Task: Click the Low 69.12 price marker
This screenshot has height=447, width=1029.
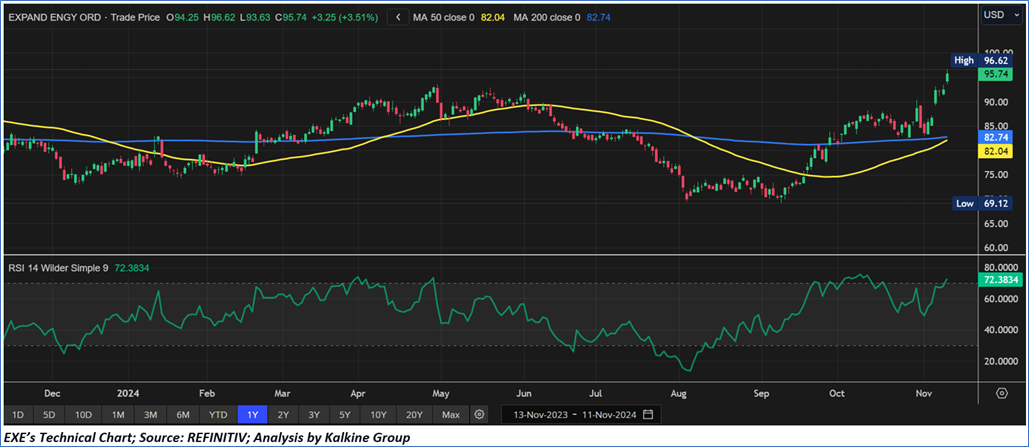Action: 978,203
